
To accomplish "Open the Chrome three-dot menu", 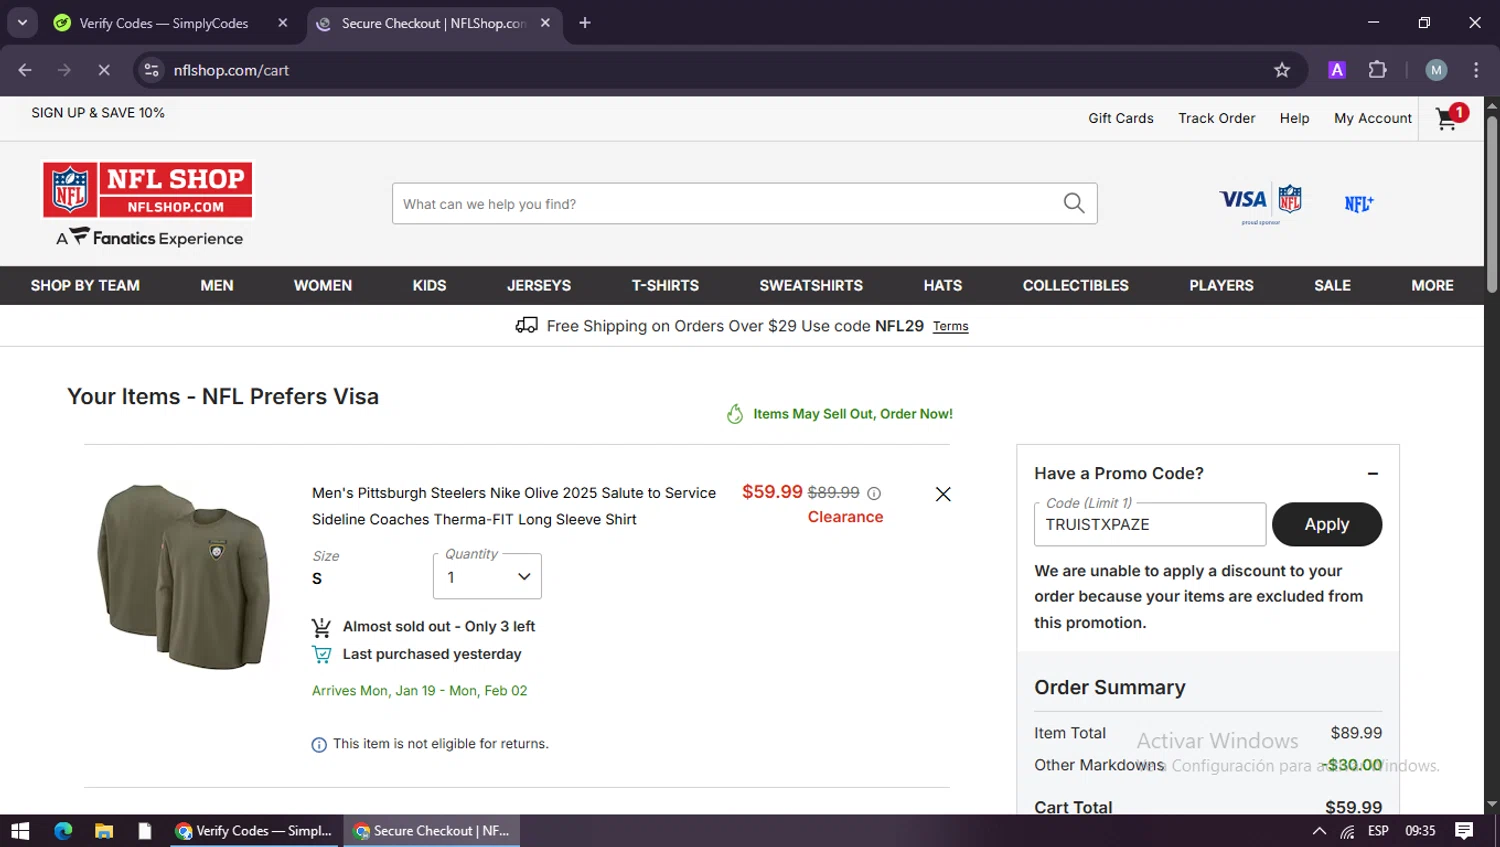I will pyautogui.click(x=1476, y=70).
